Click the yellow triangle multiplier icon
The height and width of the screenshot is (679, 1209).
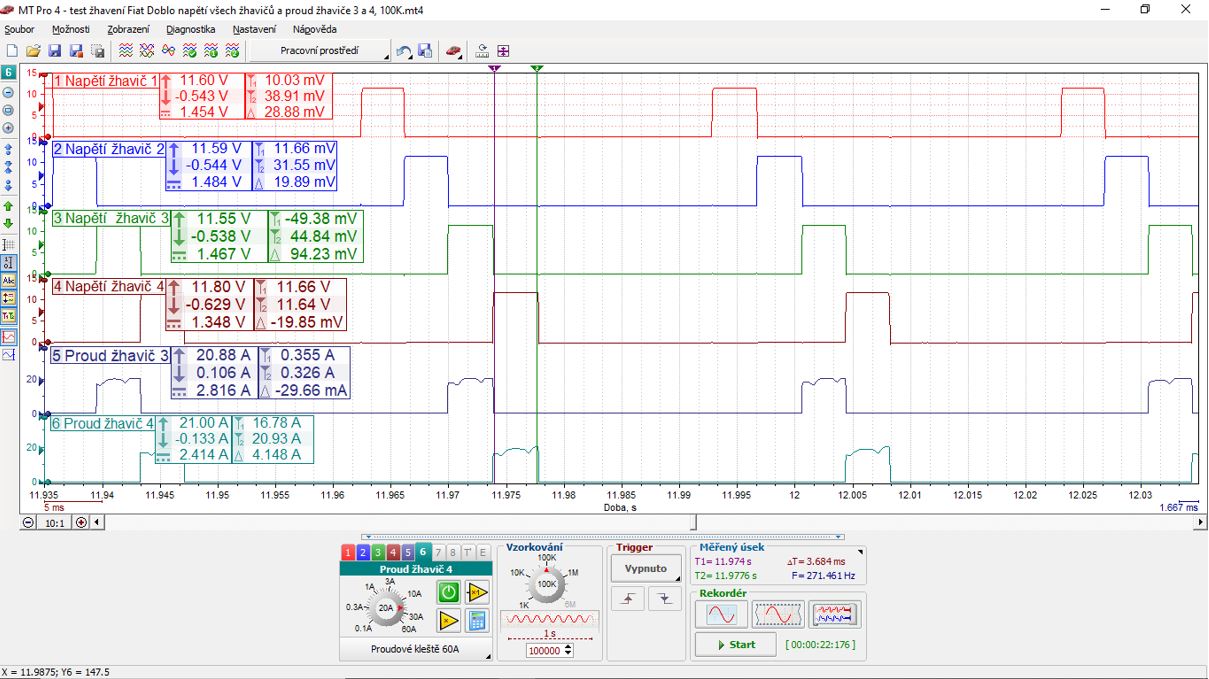click(x=449, y=620)
